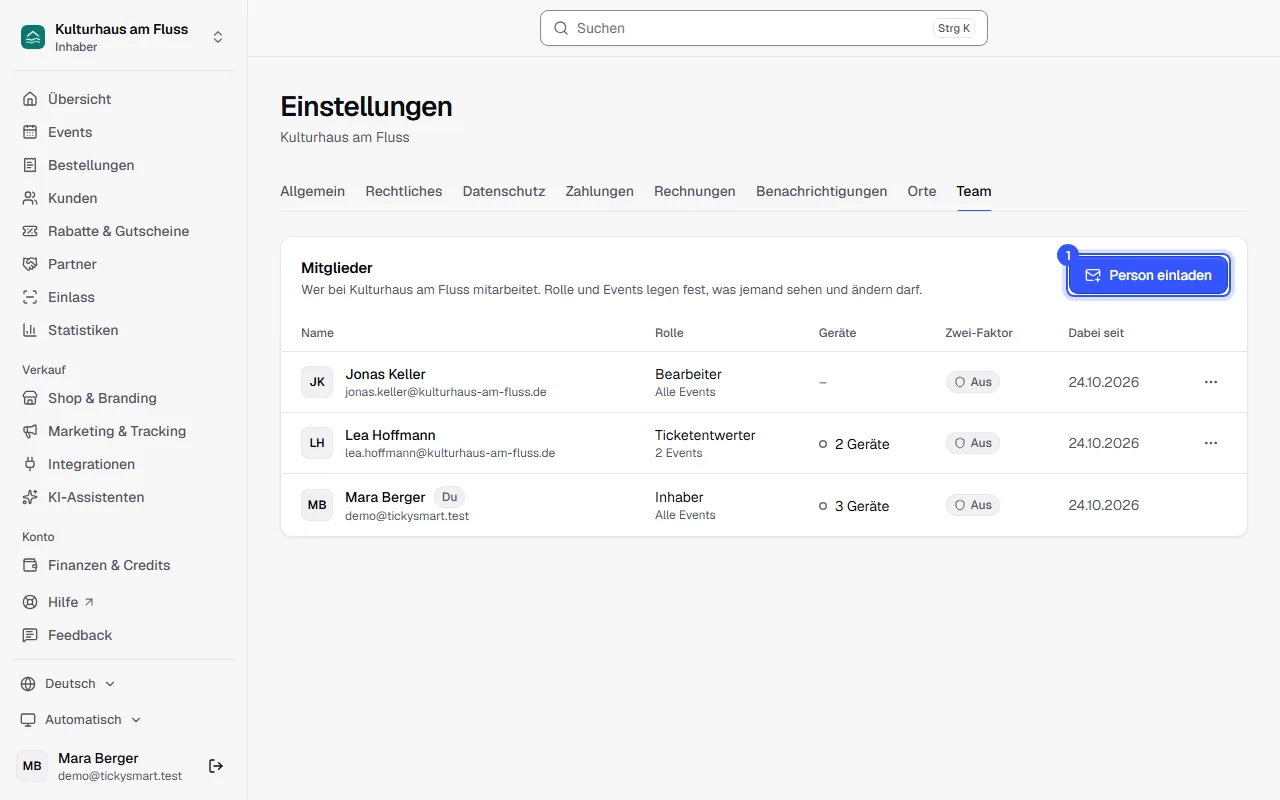
Task: Click the Ticketentwerter role text
Action: click(x=705, y=435)
